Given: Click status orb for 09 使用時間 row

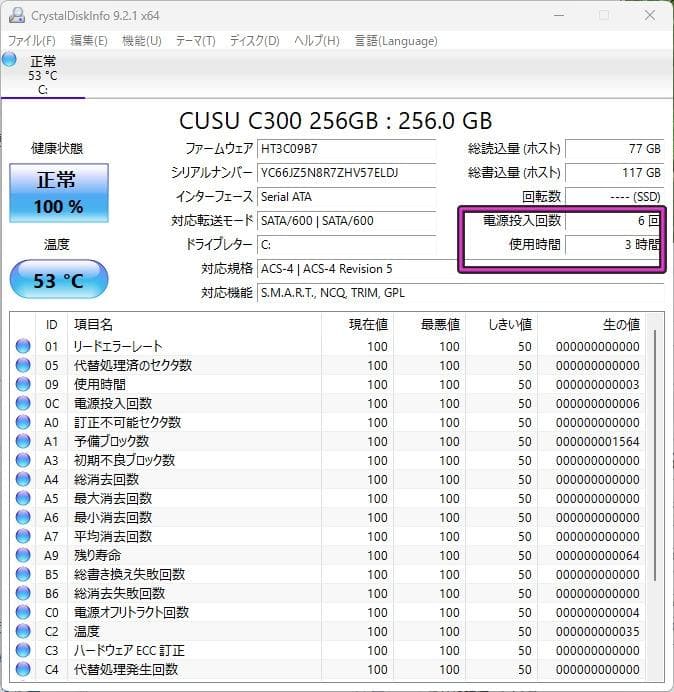Looking at the screenshot, I should (23, 384).
